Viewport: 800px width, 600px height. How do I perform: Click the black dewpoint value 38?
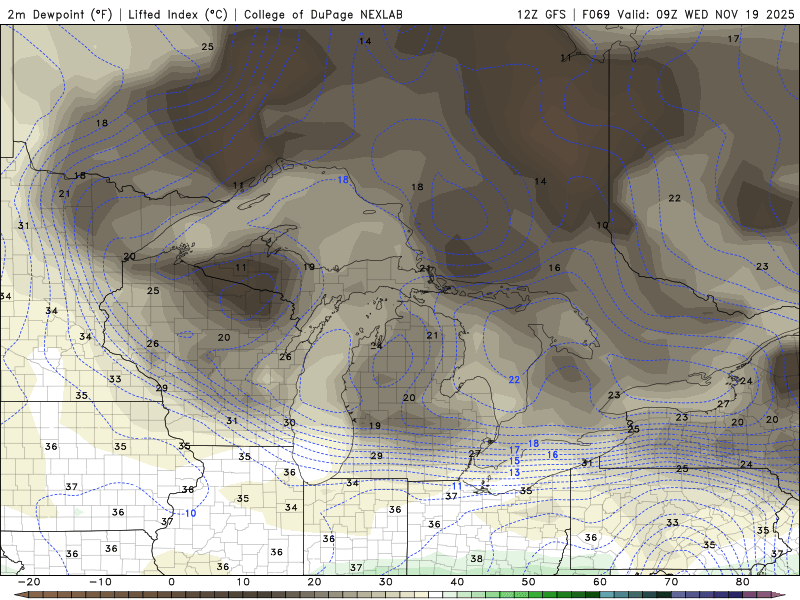pos(477,559)
